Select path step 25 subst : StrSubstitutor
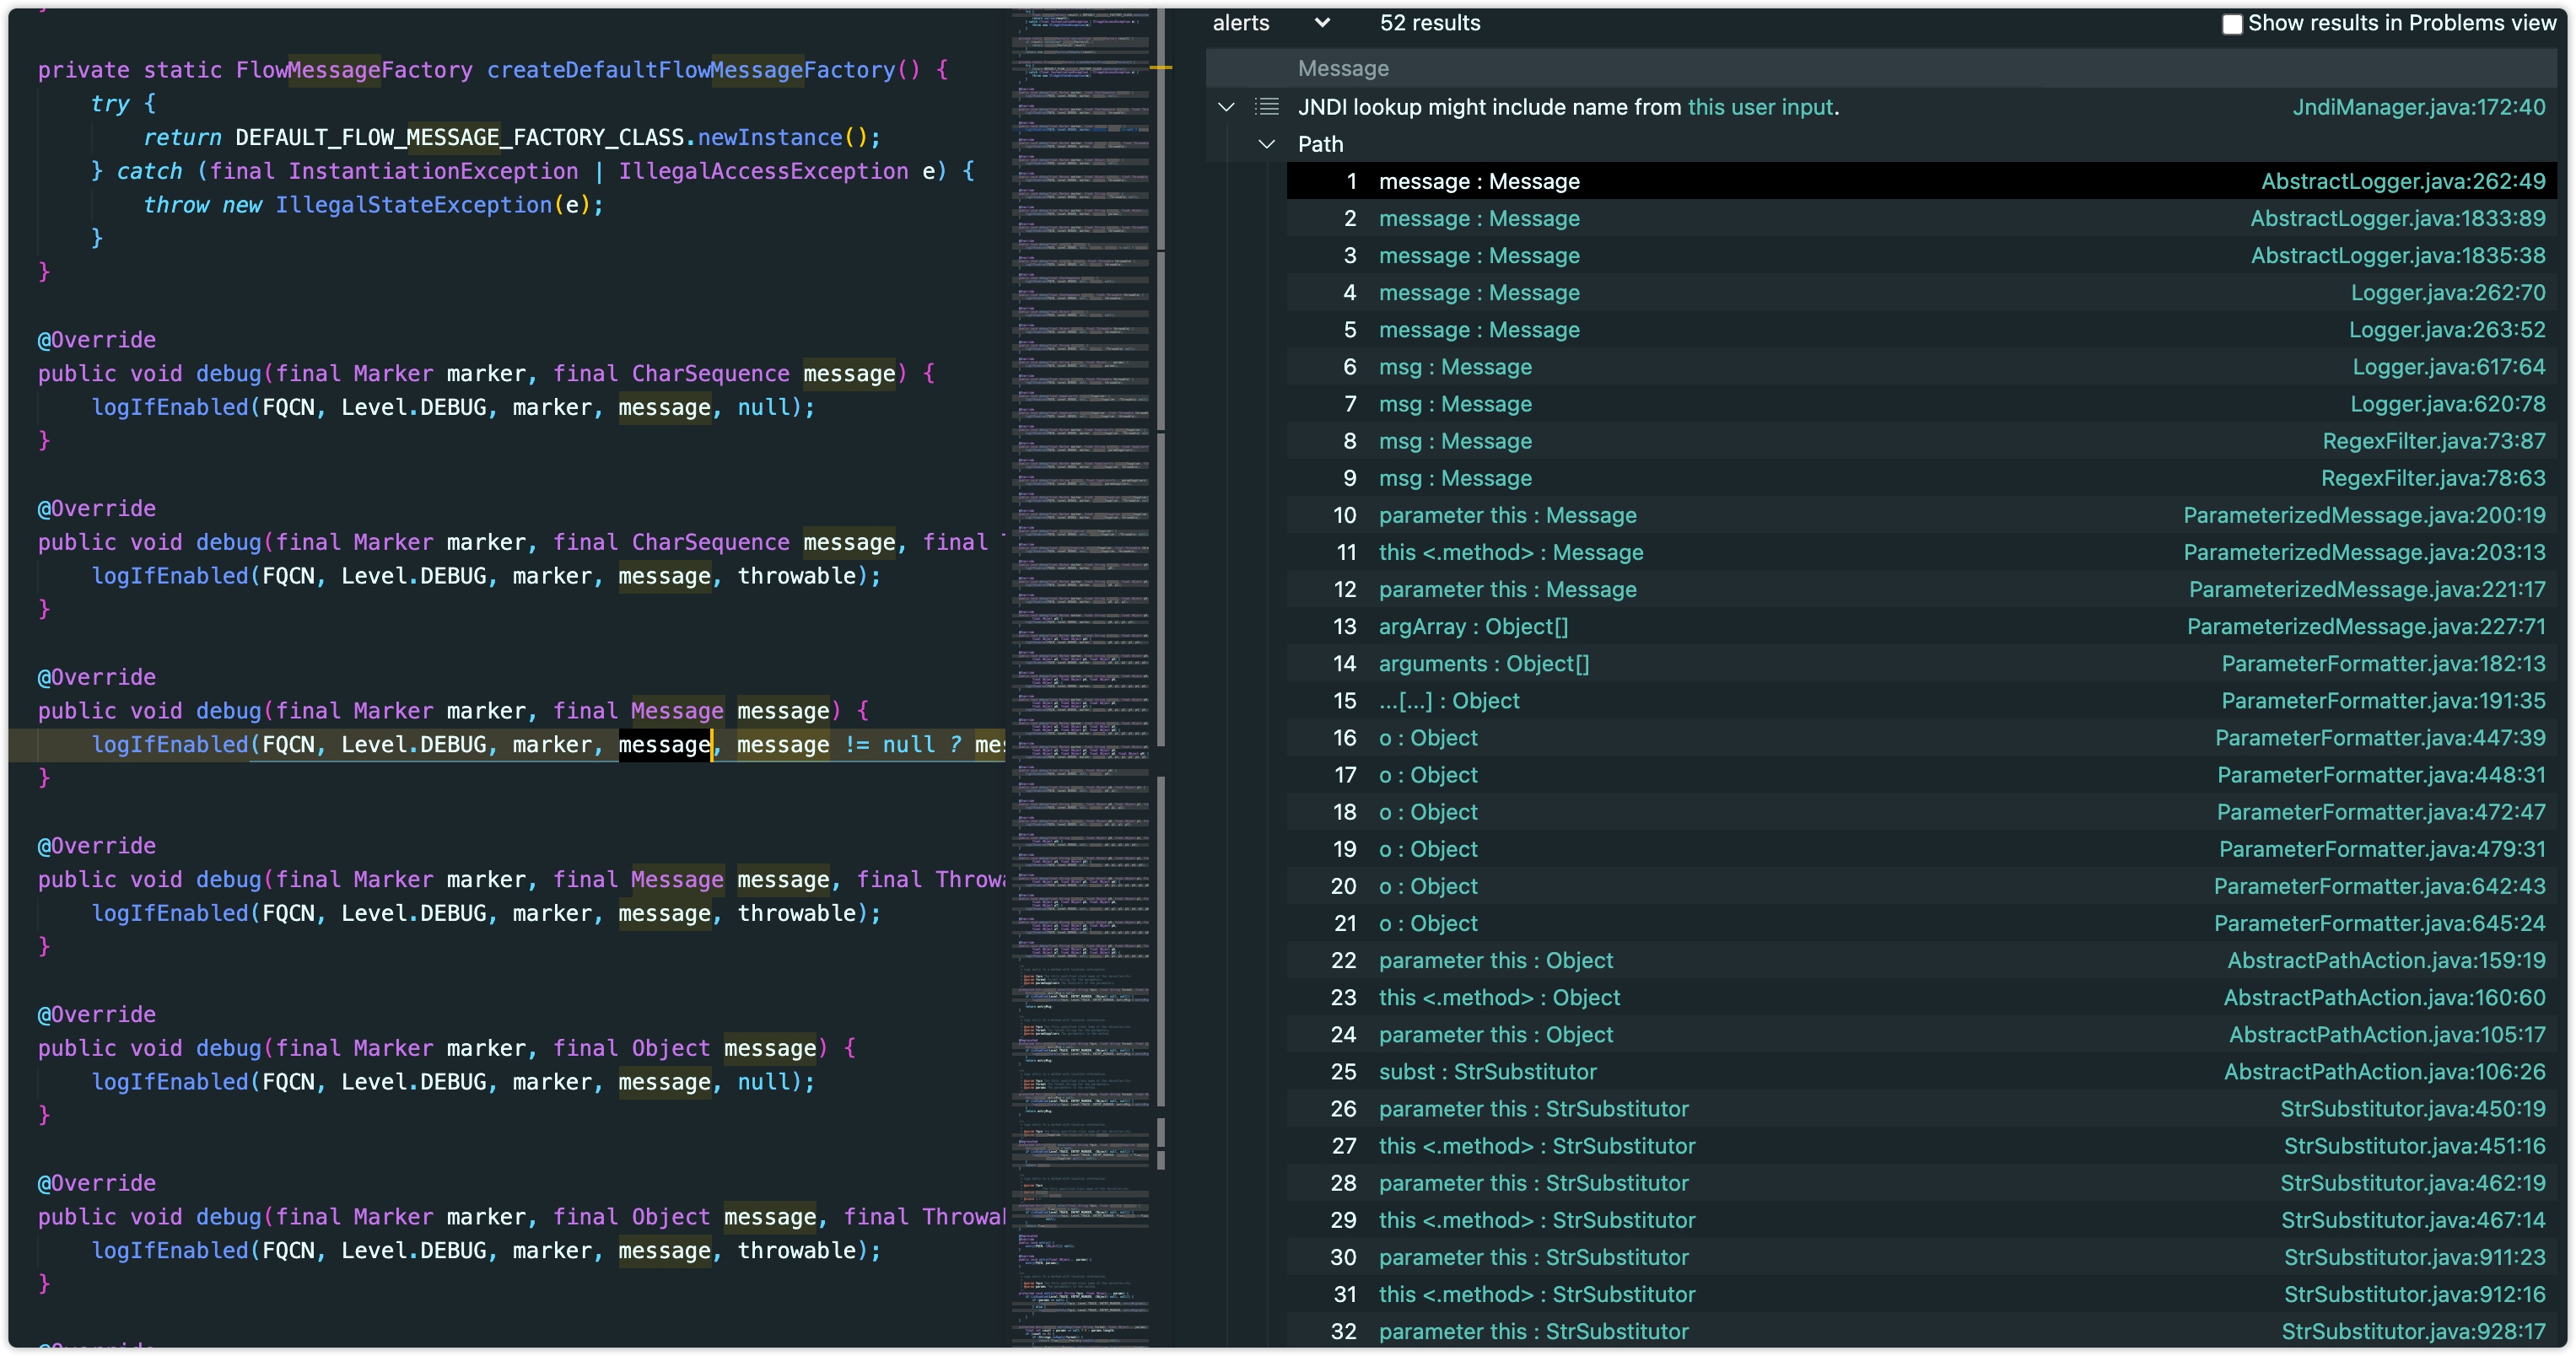2576x1356 pixels. click(1921, 1071)
